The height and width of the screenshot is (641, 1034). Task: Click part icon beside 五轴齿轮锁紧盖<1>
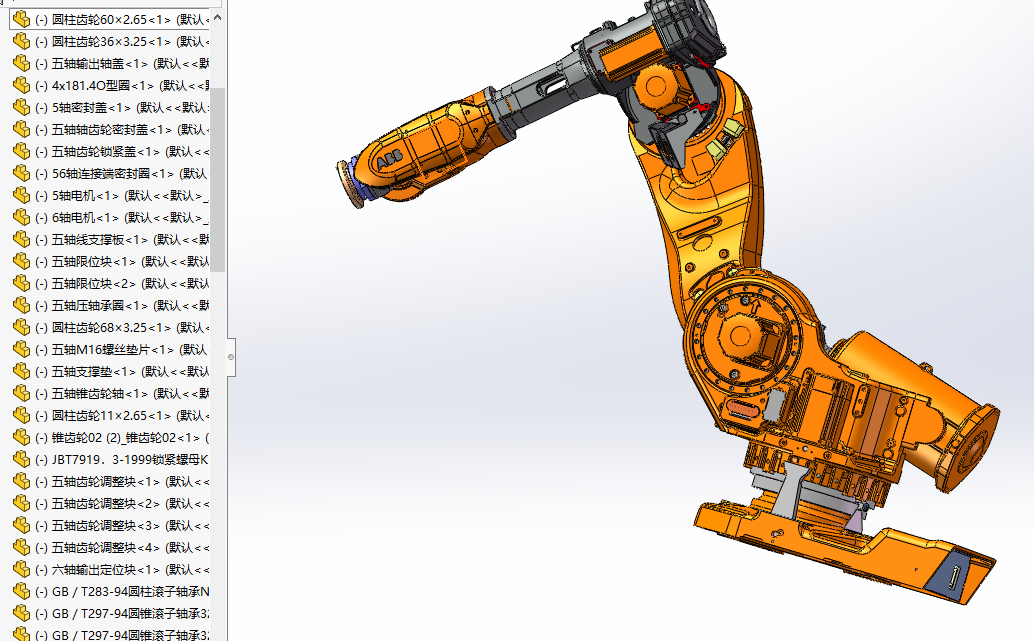pos(21,152)
